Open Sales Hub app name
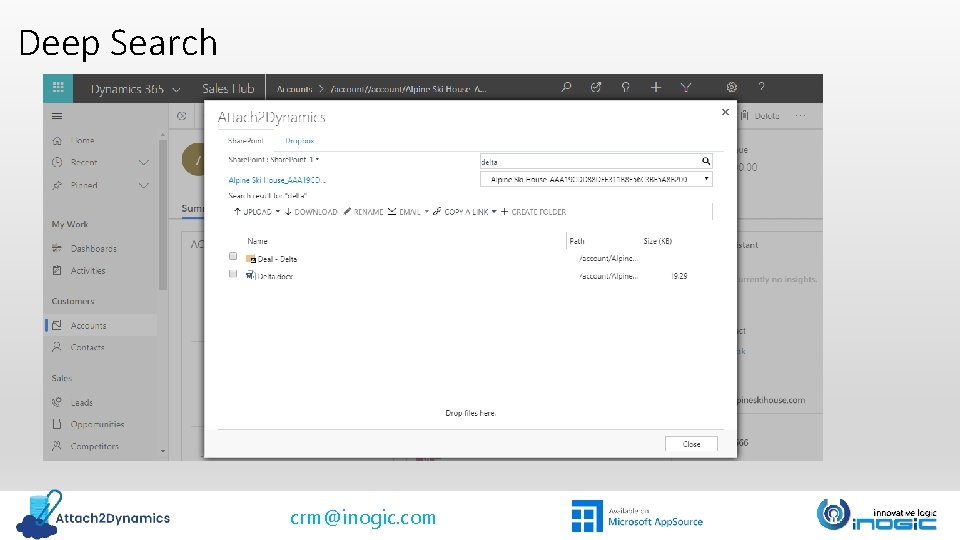This screenshot has height=540, width=960. click(228, 88)
